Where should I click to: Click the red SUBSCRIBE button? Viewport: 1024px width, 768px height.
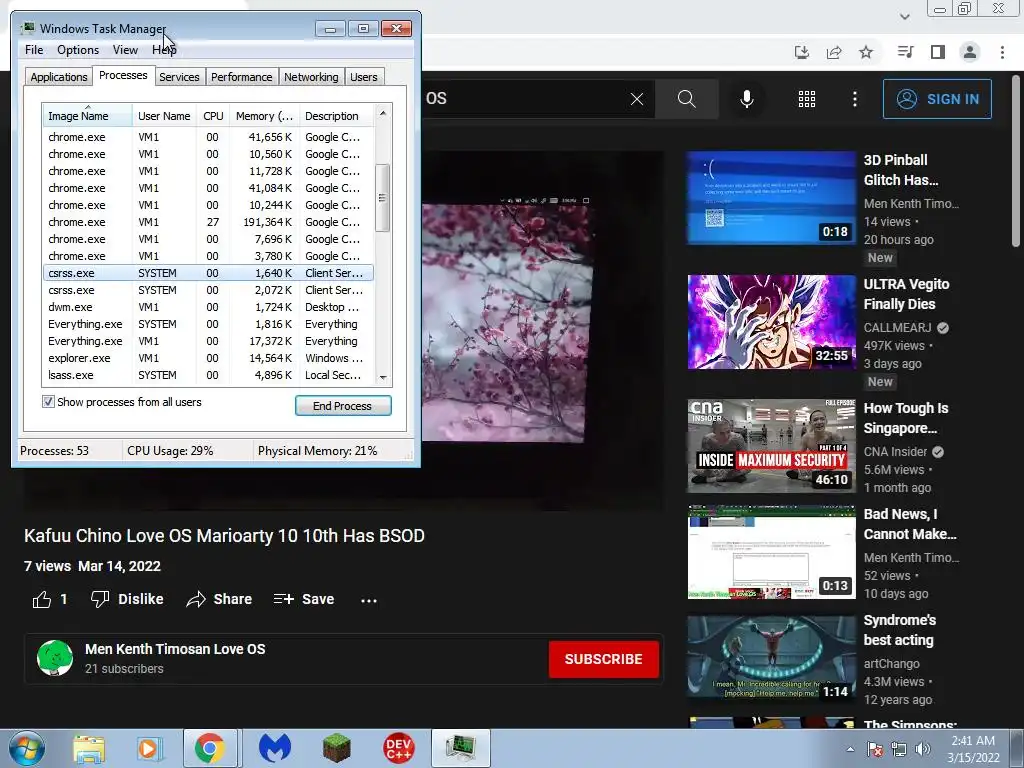[603, 659]
